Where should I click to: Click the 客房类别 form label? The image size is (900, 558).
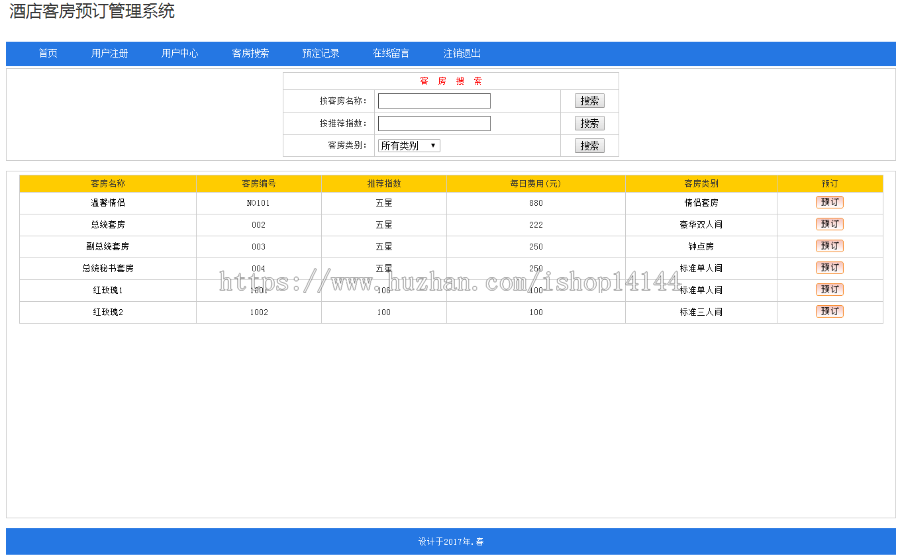347,145
